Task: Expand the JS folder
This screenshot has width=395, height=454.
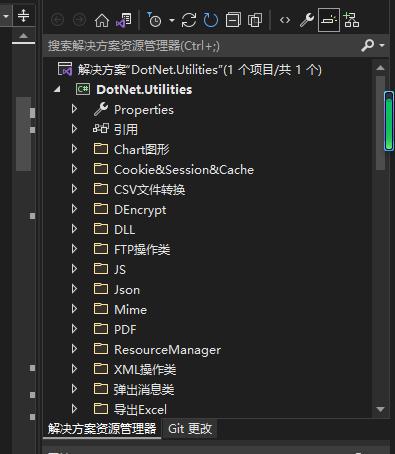Action: coord(74,269)
